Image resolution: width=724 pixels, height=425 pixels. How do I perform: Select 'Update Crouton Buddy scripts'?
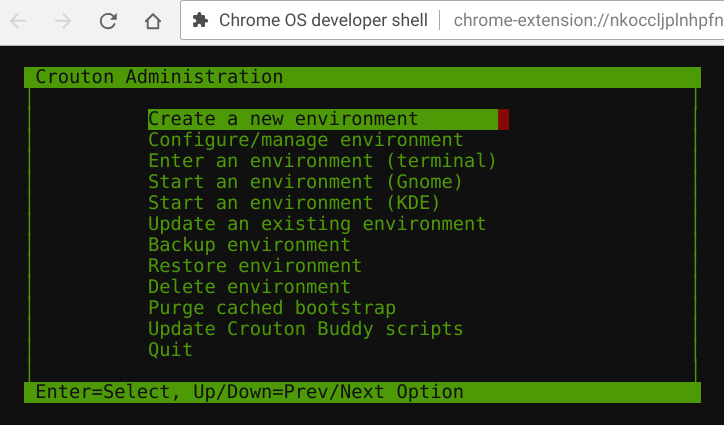306,329
